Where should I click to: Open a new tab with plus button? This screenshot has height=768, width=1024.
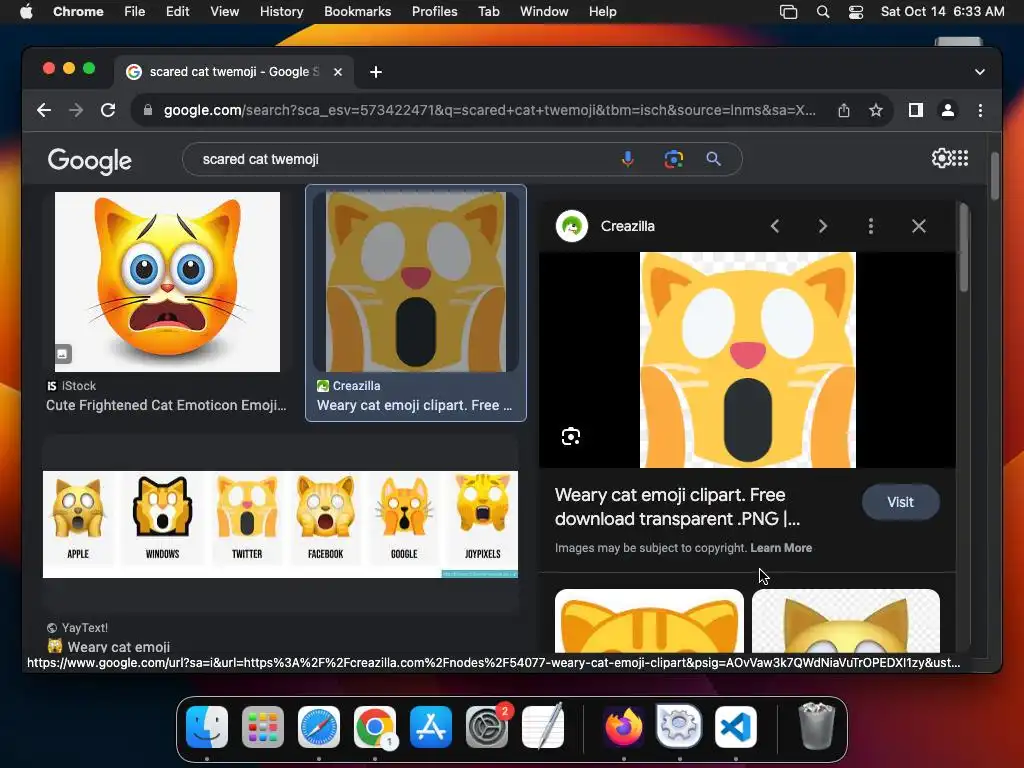376,72
